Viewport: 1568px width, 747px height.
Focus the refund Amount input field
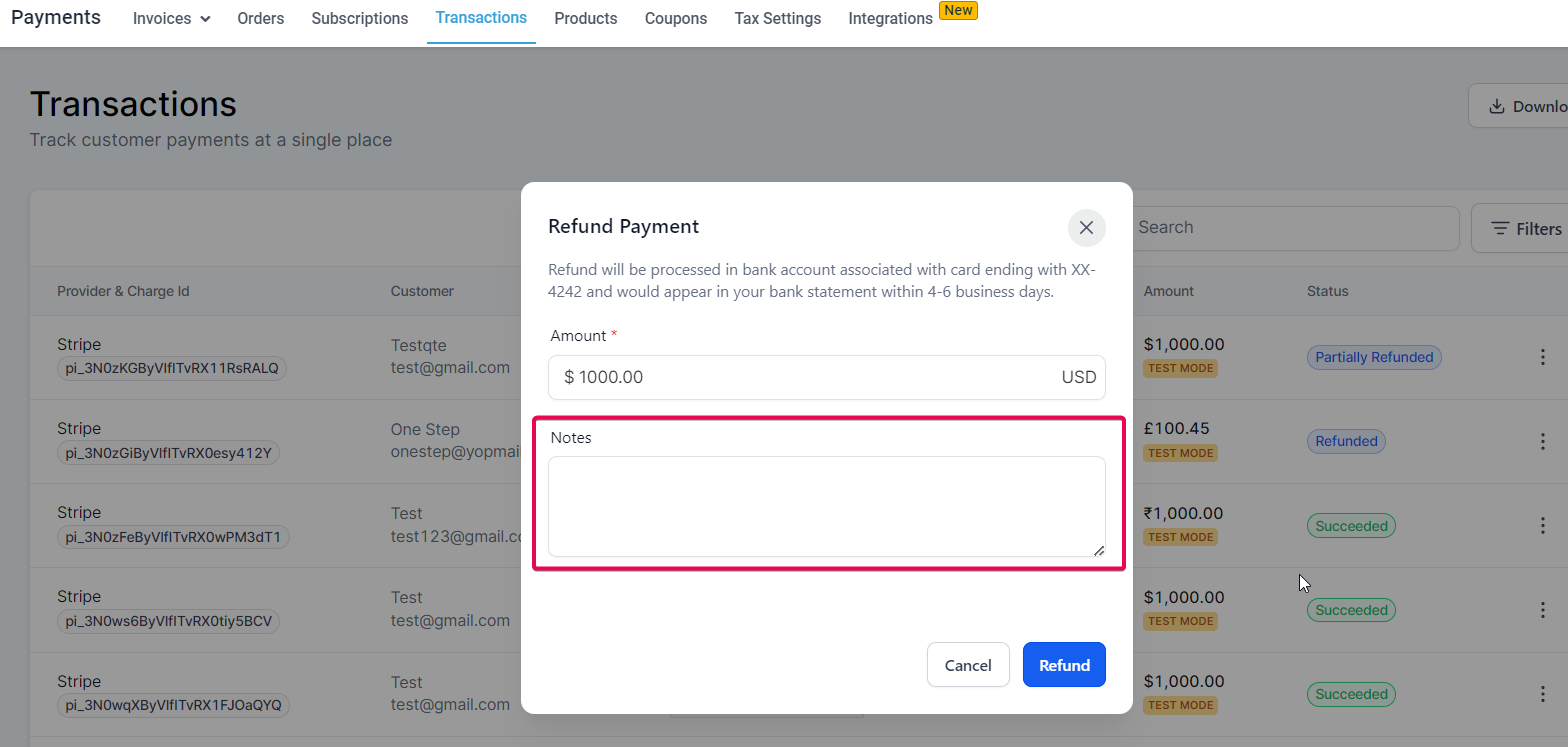pos(827,377)
